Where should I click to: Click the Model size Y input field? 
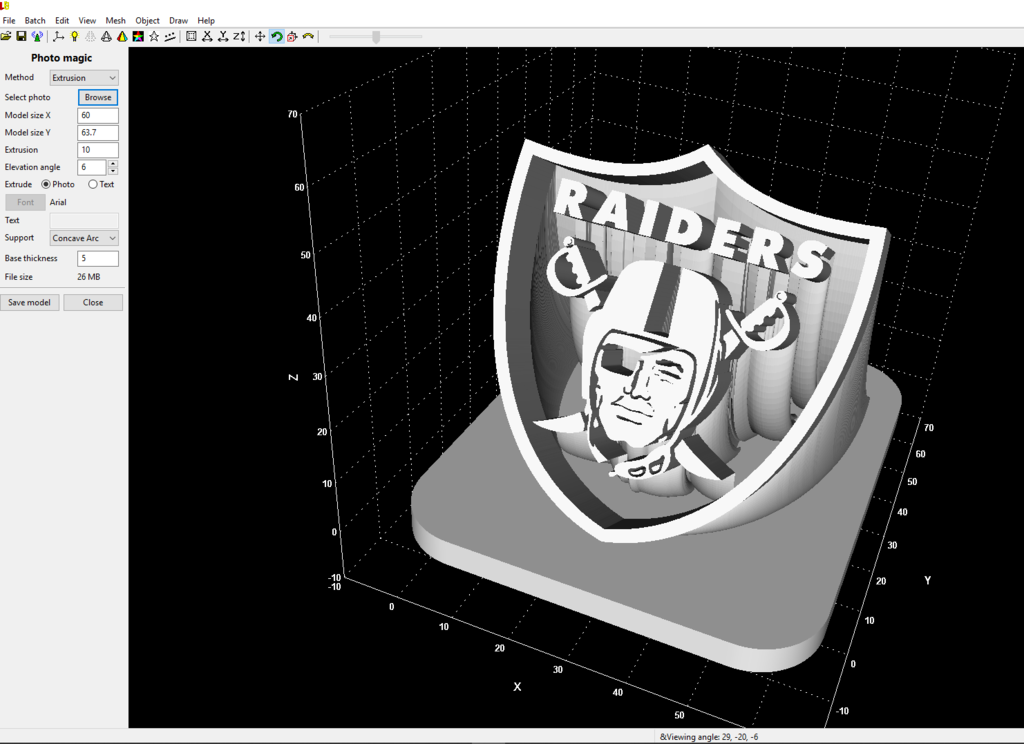[98, 133]
